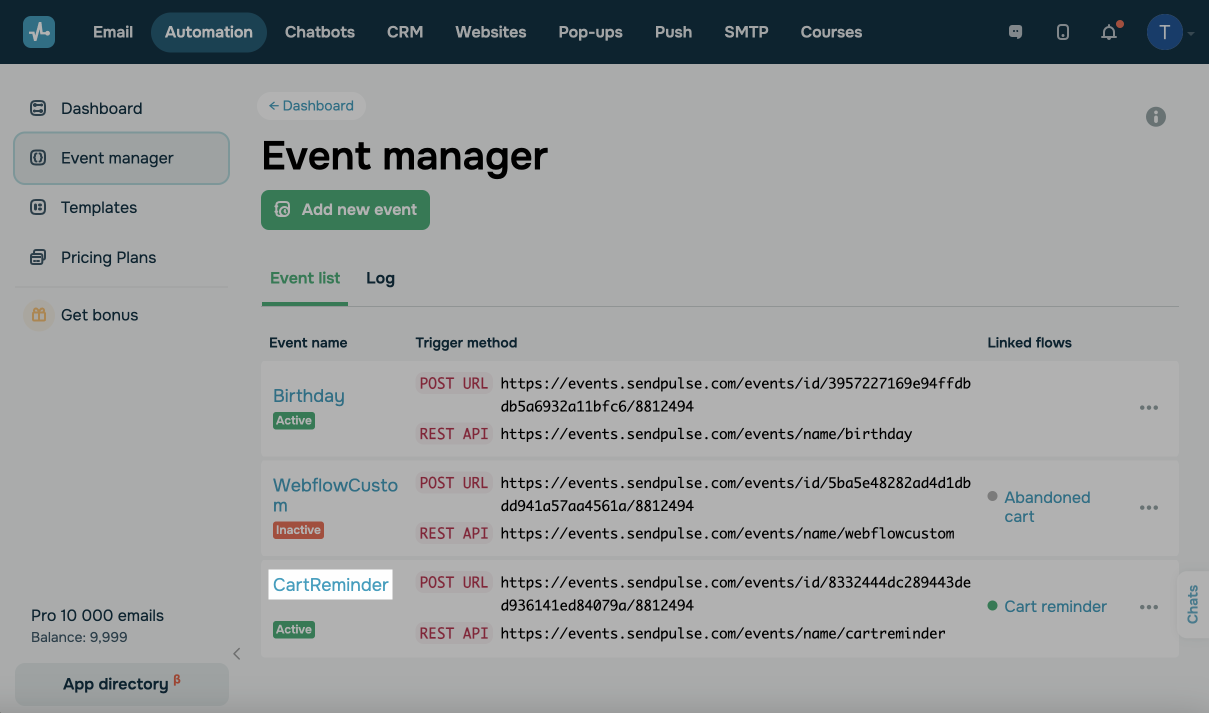Image resolution: width=1209 pixels, height=713 pixels.
Task: Open the WebflowCustom event options menu
Action: click(1149, 508)
